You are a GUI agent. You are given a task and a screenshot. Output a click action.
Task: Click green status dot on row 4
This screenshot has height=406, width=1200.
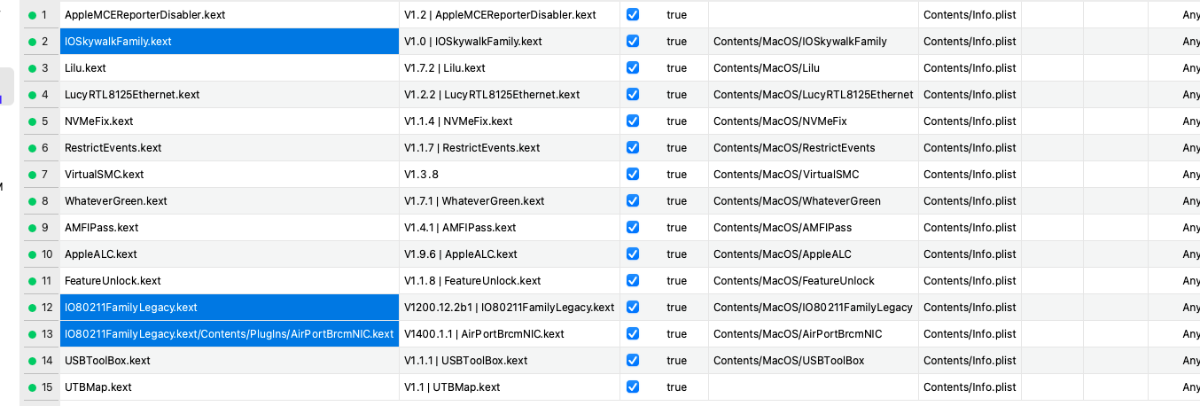pos(33,95)
